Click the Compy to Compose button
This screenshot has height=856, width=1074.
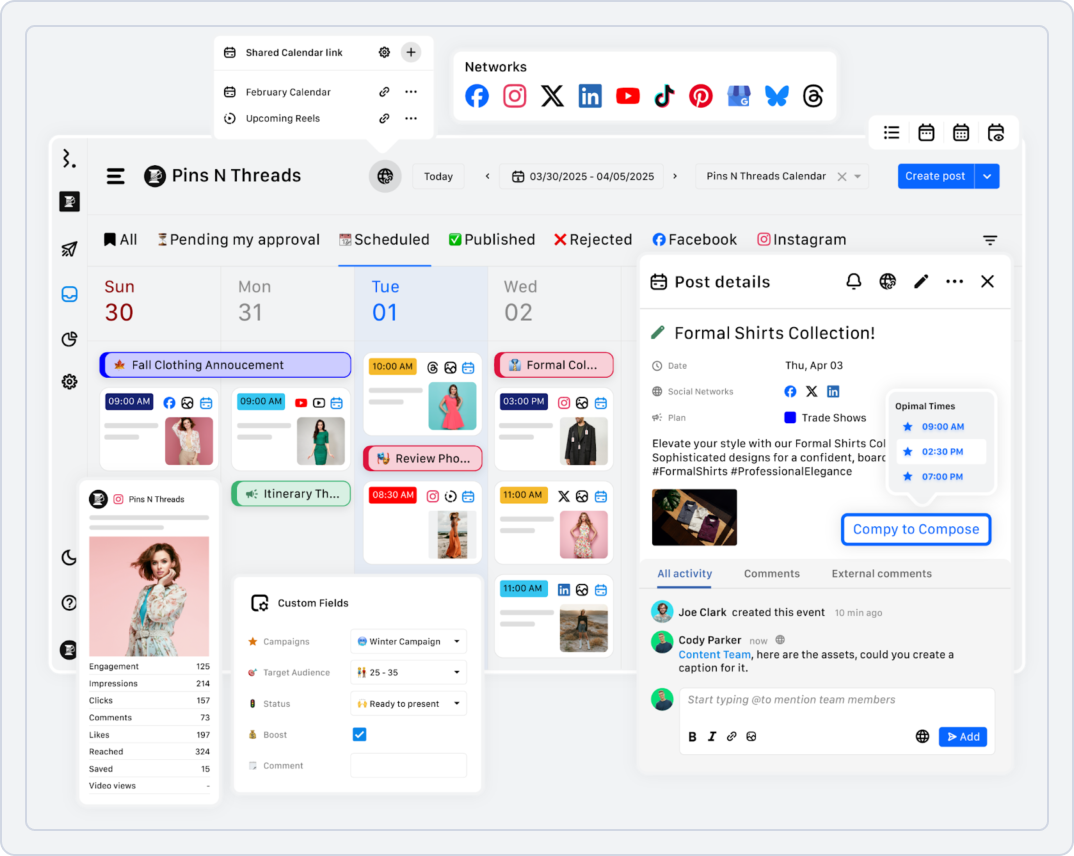pos(915,528)
